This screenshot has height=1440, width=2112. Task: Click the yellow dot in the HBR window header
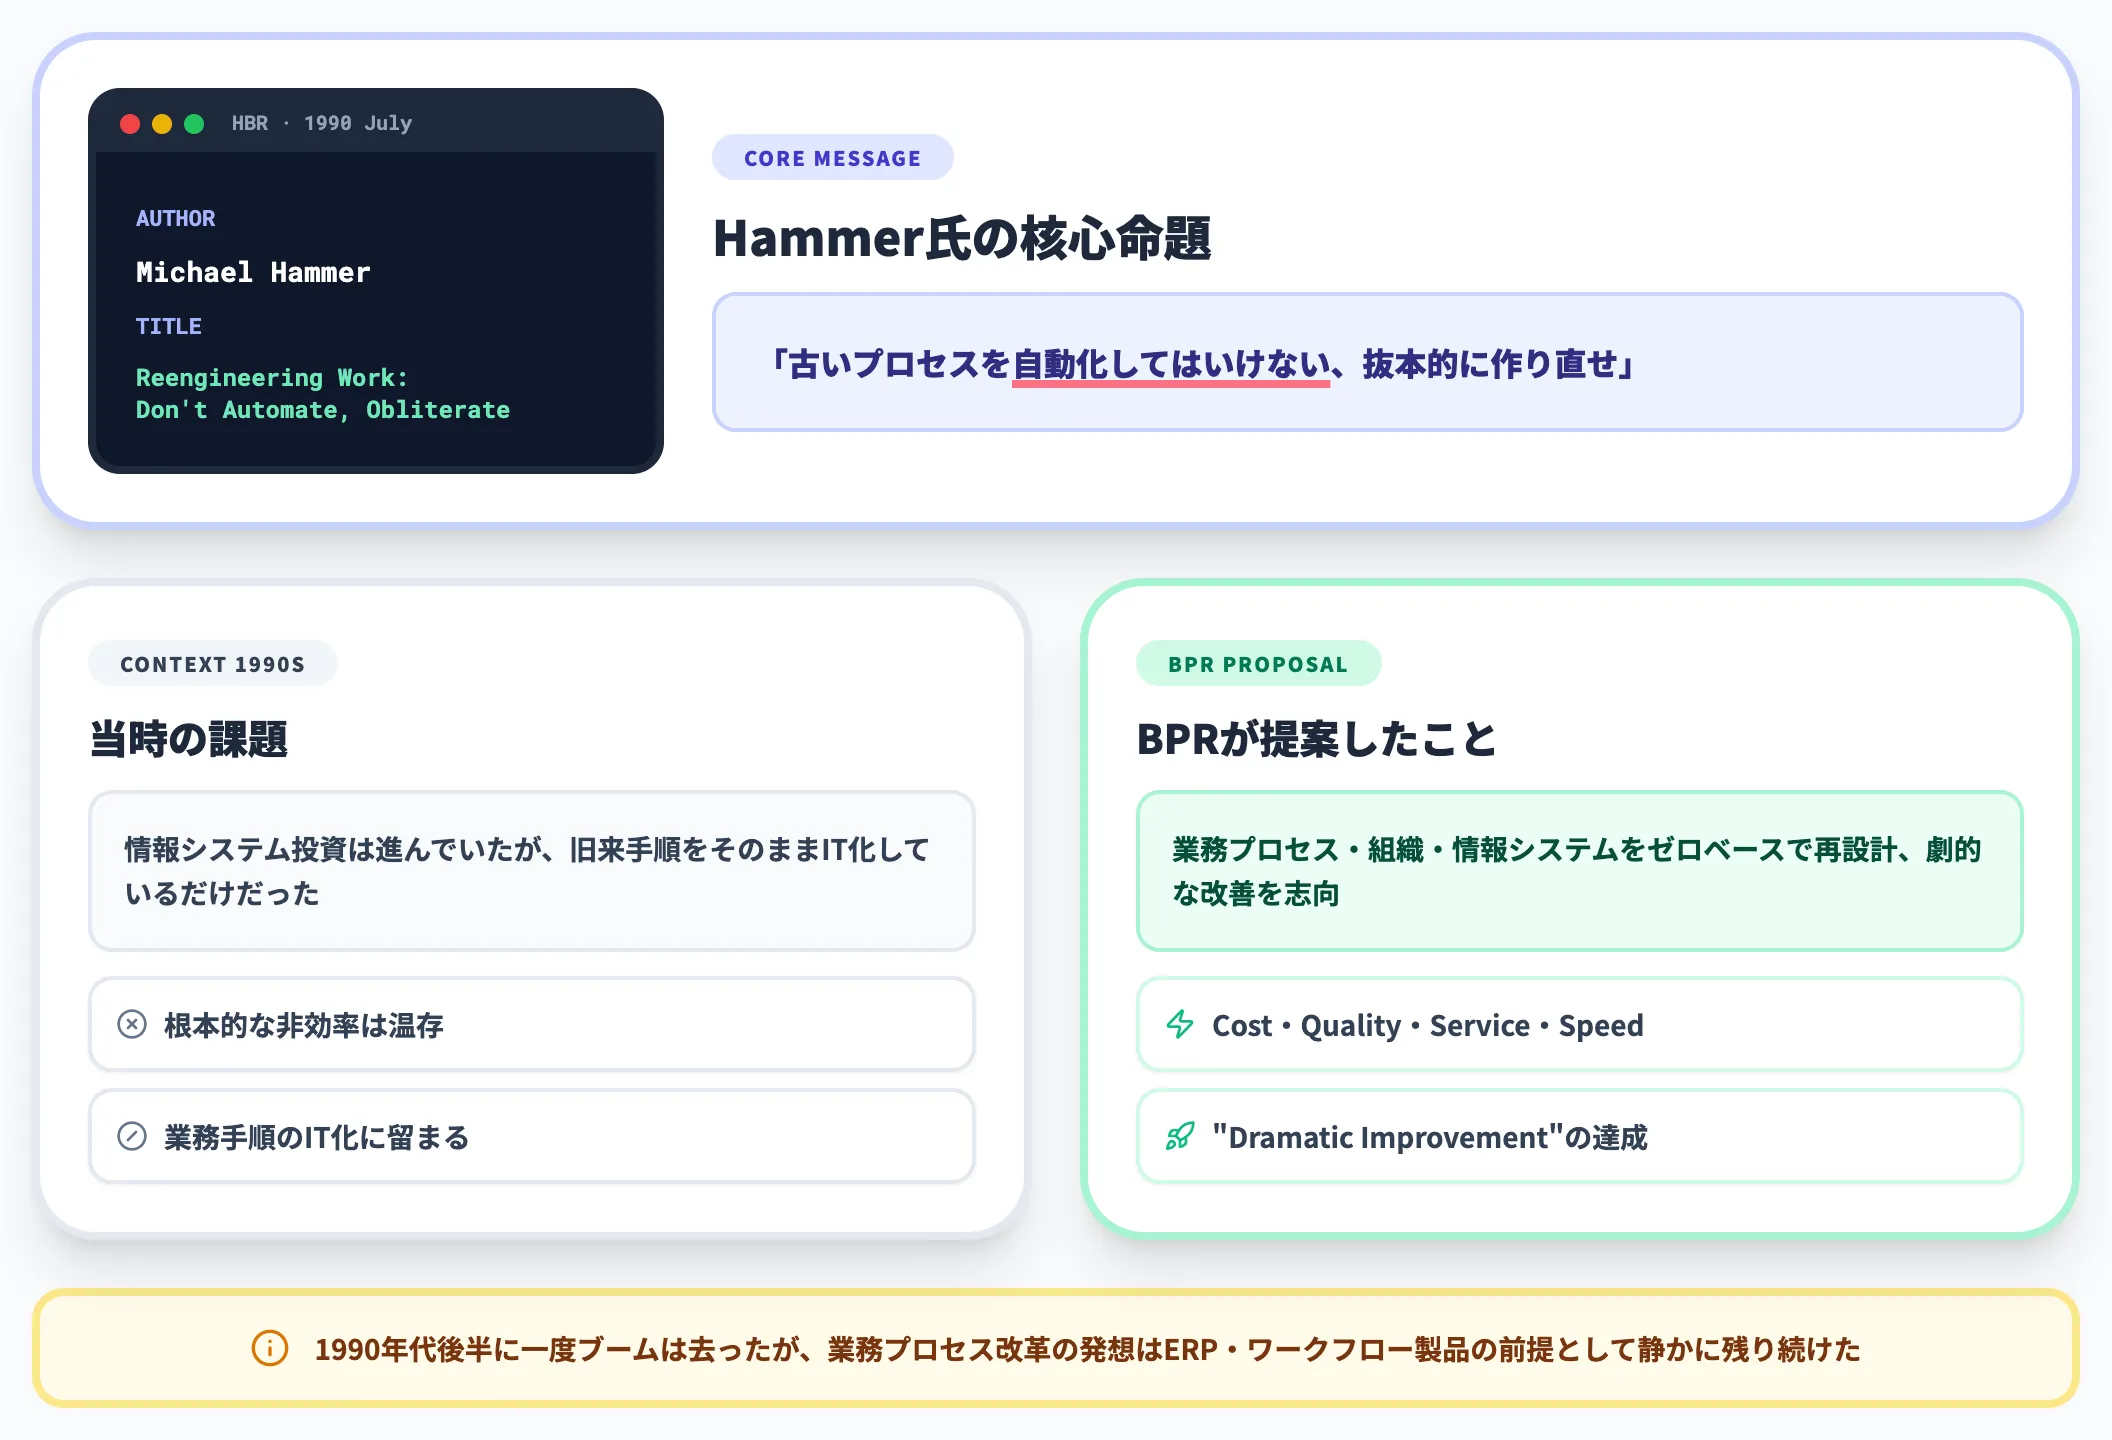(x=162, y=123)
